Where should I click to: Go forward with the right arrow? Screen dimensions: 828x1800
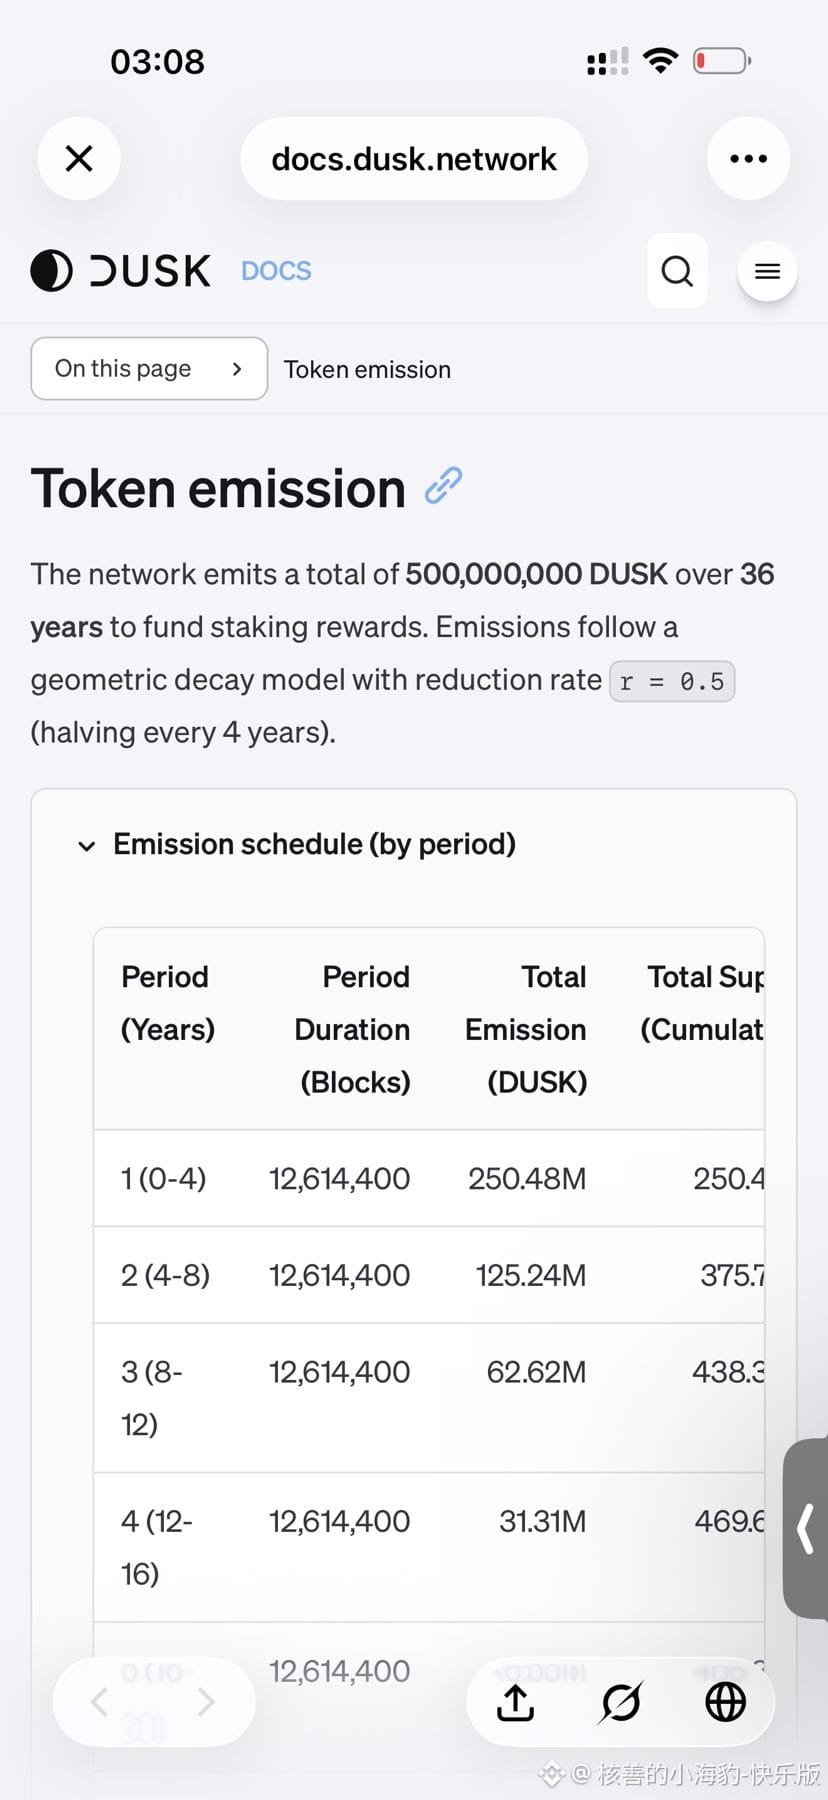(x=206, y=1702)
